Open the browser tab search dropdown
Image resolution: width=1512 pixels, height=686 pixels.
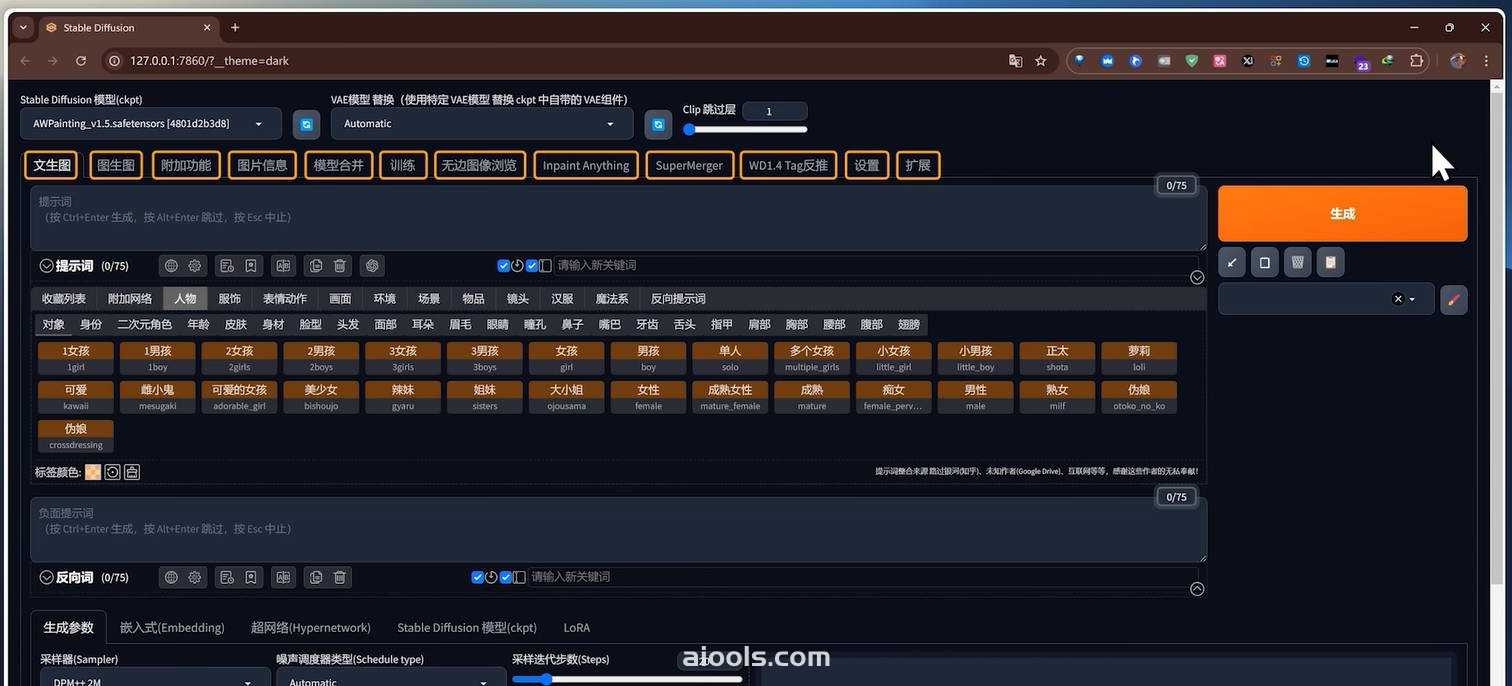click(23, 27)
